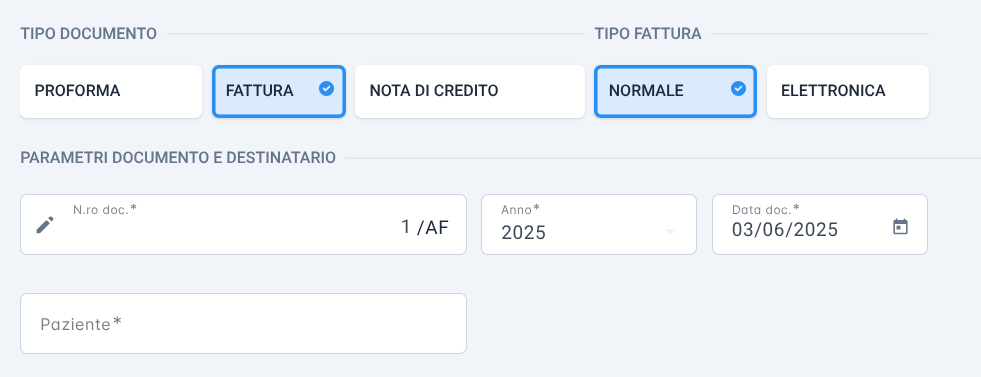The width and height of the screenshot is (981, 377).
Task: Select PROFORMA document type
Action: 111,91
